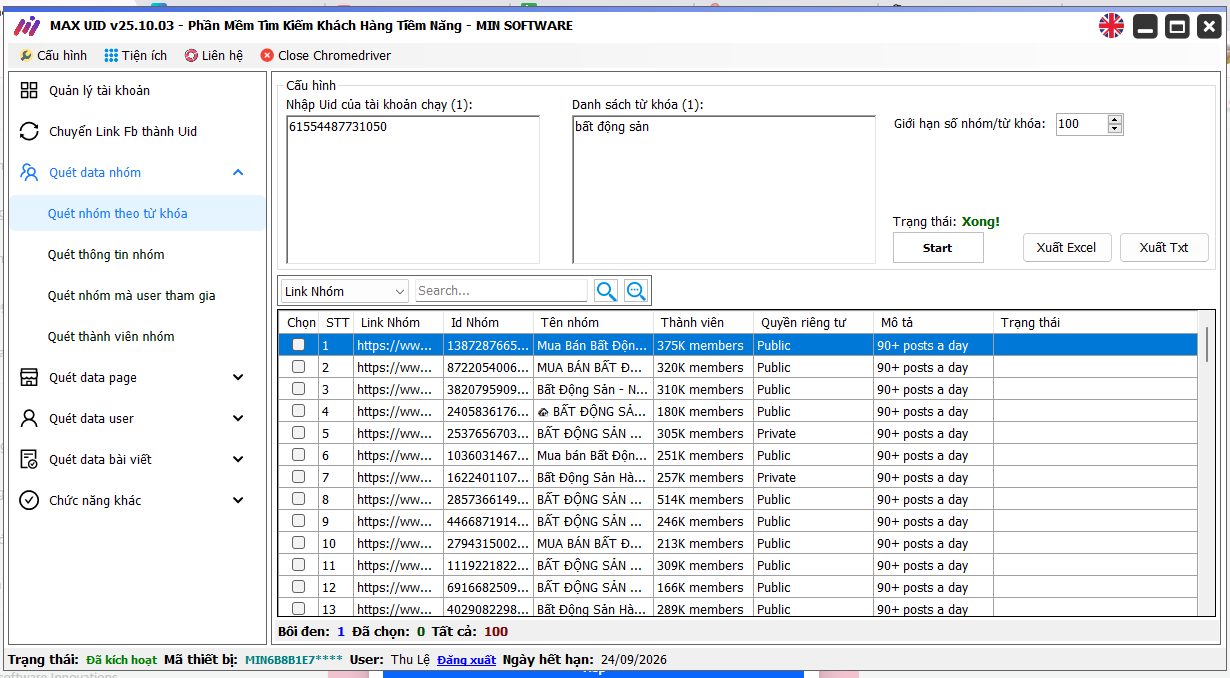Viewport: 1230px width, 678px height.
Task: Tick the checkbox for row 2
Action: pos(298,367)
